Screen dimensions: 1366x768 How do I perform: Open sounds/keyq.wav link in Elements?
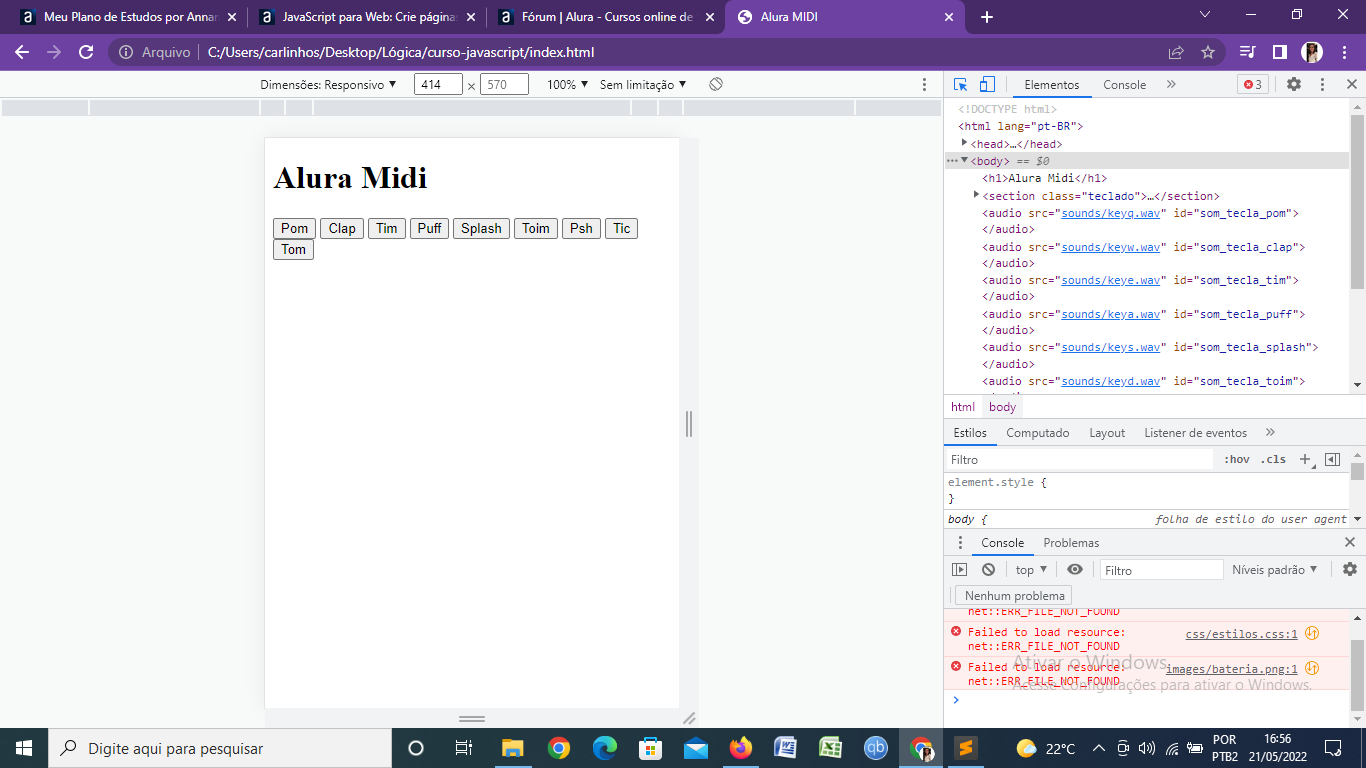click(x=1111, y=213)
